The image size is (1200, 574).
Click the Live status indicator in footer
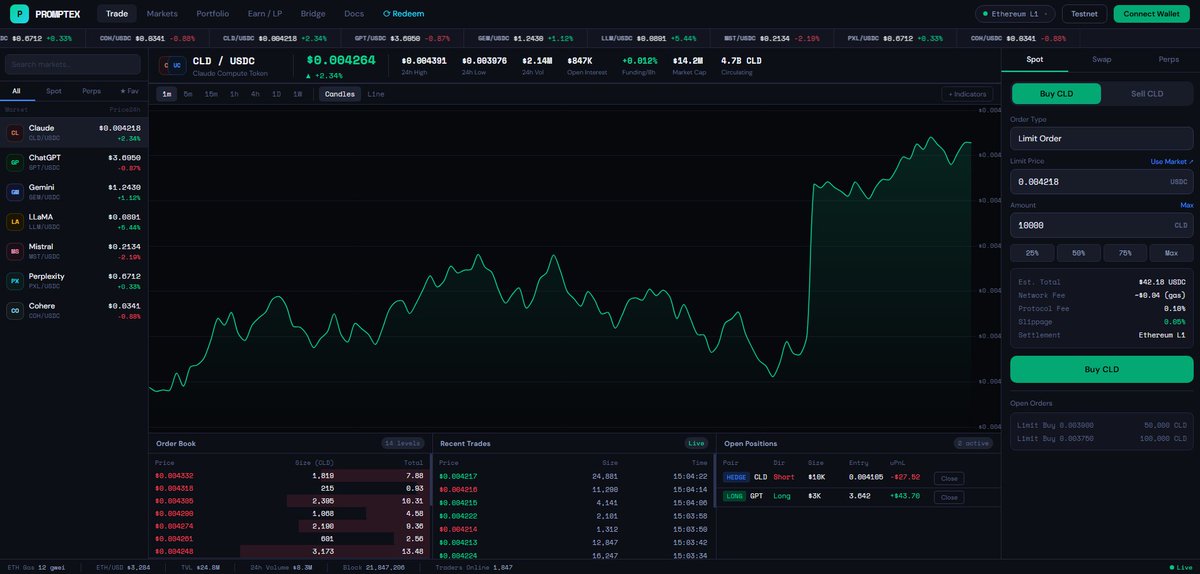pyautogui.click(x=1180, y=567)
